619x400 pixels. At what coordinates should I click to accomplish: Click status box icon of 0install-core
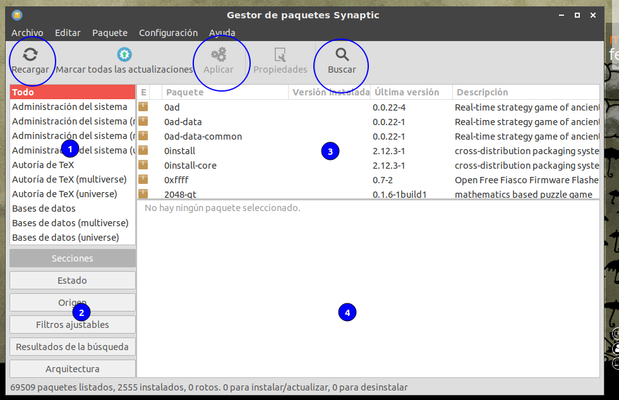coord(143,165)
